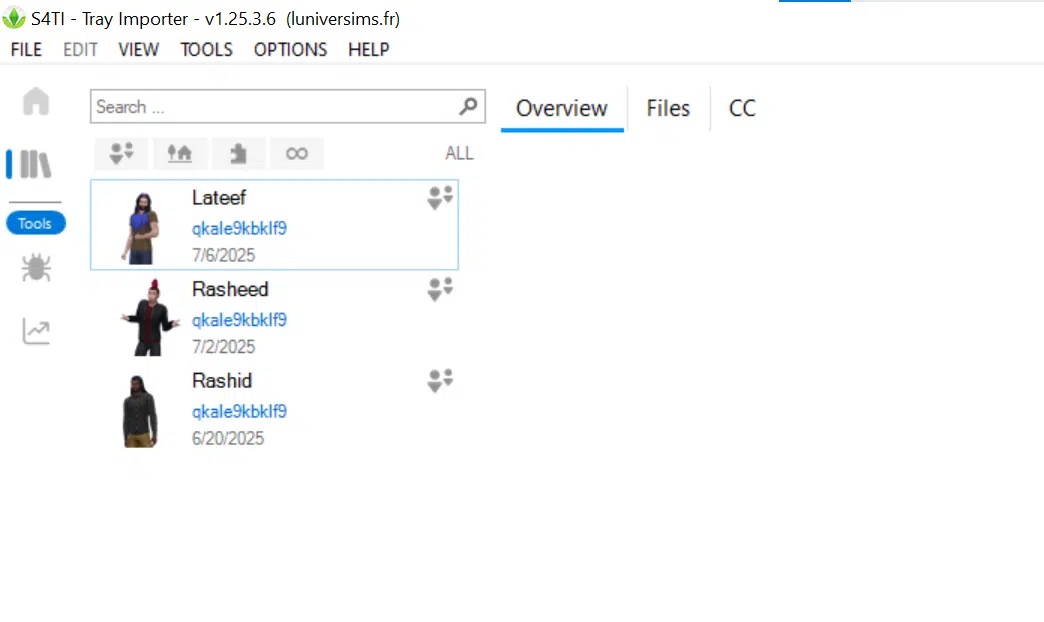Click household icon beside Lateef
Viewport: 1044px width, 622px height.
click(x=440, y=198)
